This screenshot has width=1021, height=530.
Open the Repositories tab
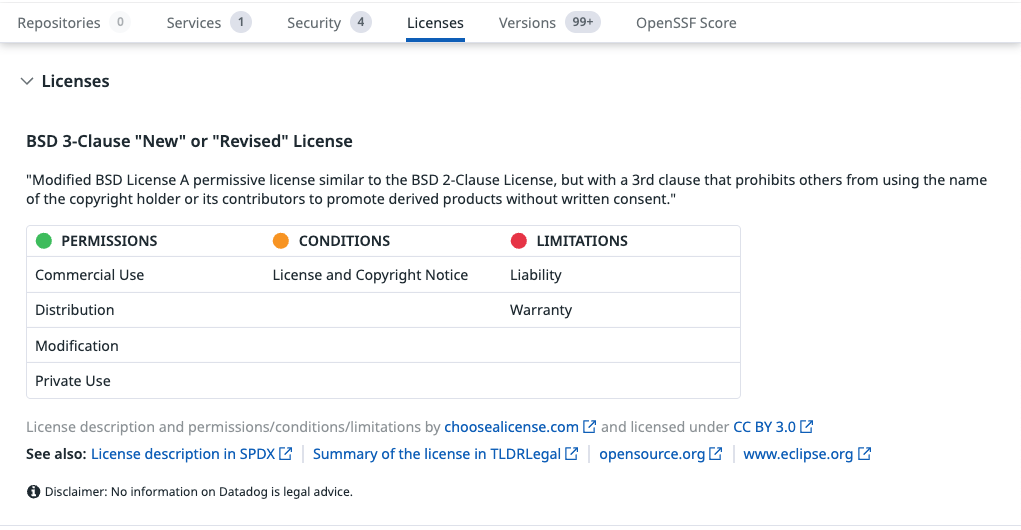59,23
